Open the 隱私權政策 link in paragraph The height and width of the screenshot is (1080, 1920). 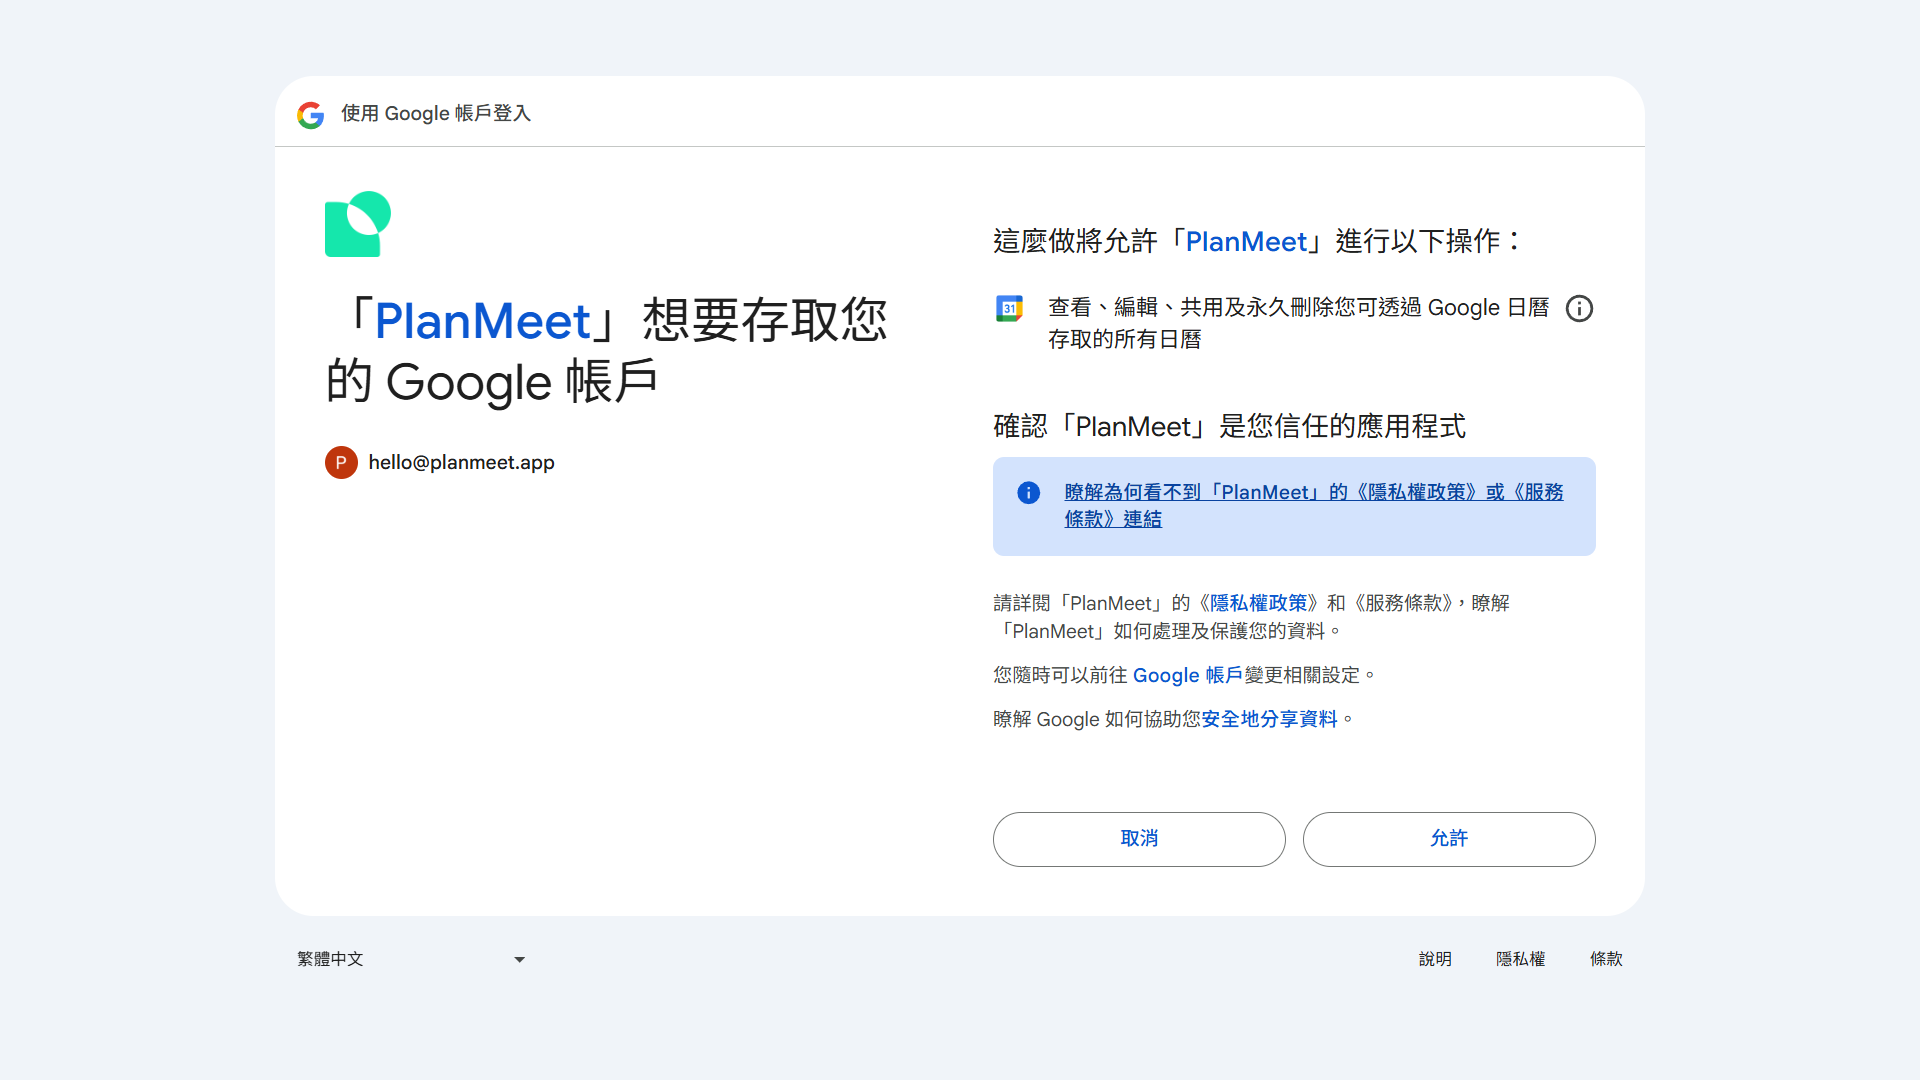click(1258, 603)
